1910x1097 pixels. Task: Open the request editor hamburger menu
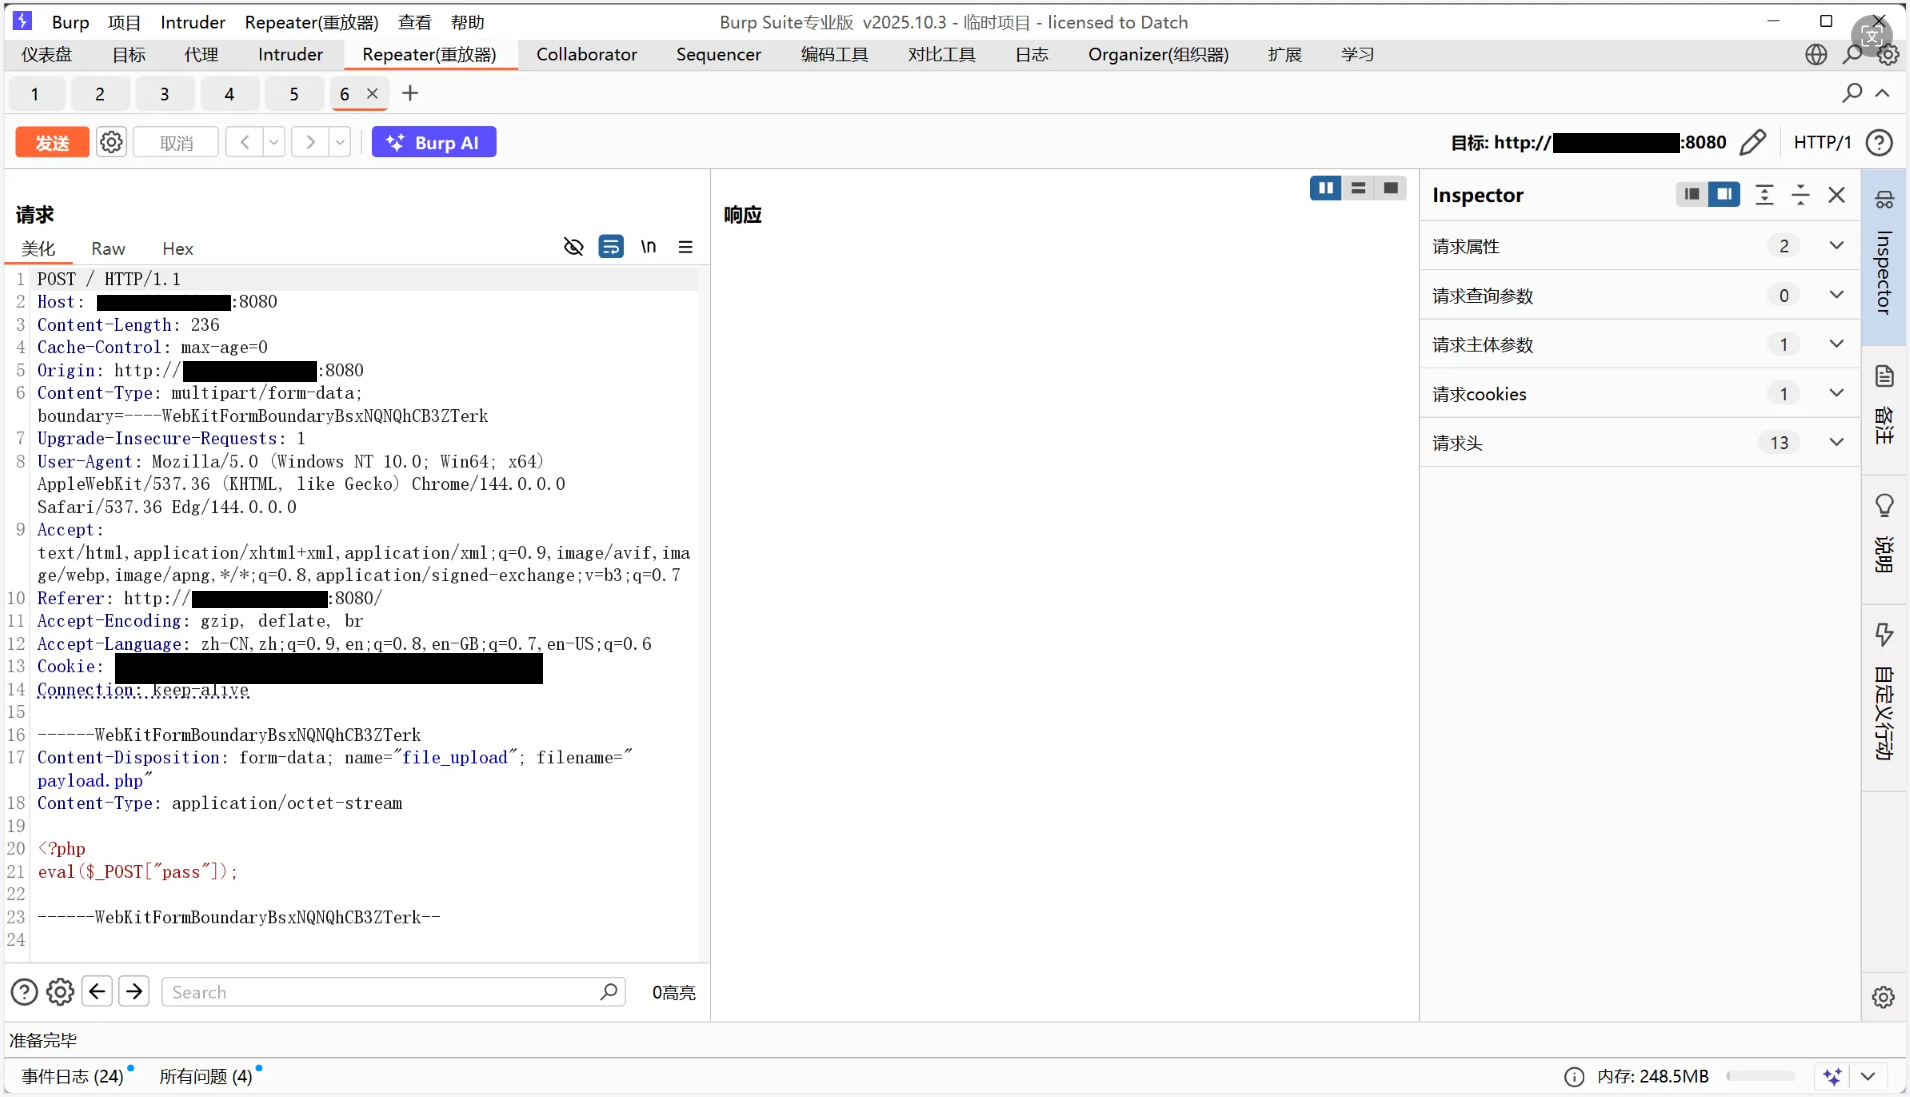point(685,247)
